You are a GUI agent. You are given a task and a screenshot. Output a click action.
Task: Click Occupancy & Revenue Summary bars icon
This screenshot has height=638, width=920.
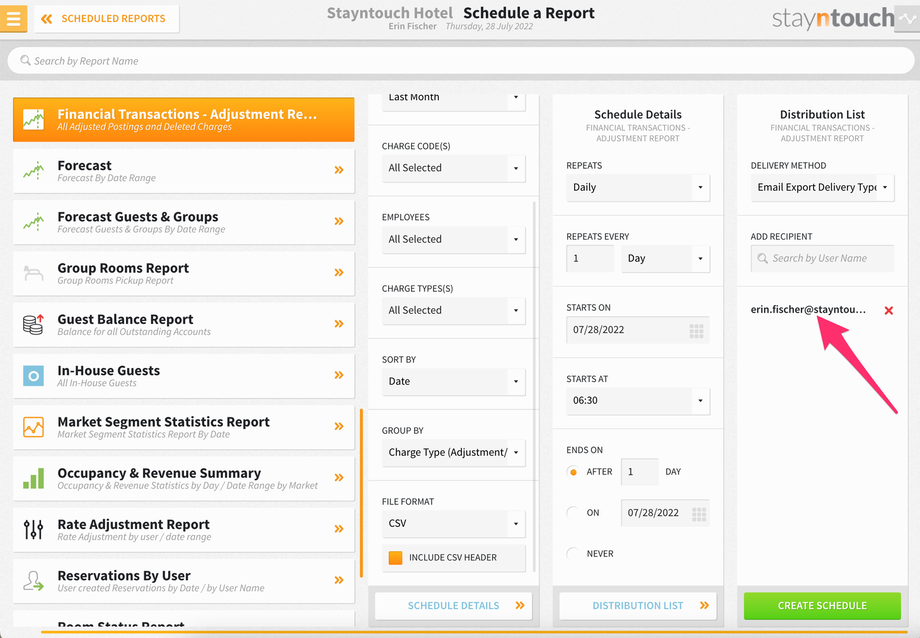pyautogui.click(x=33, y=478)
